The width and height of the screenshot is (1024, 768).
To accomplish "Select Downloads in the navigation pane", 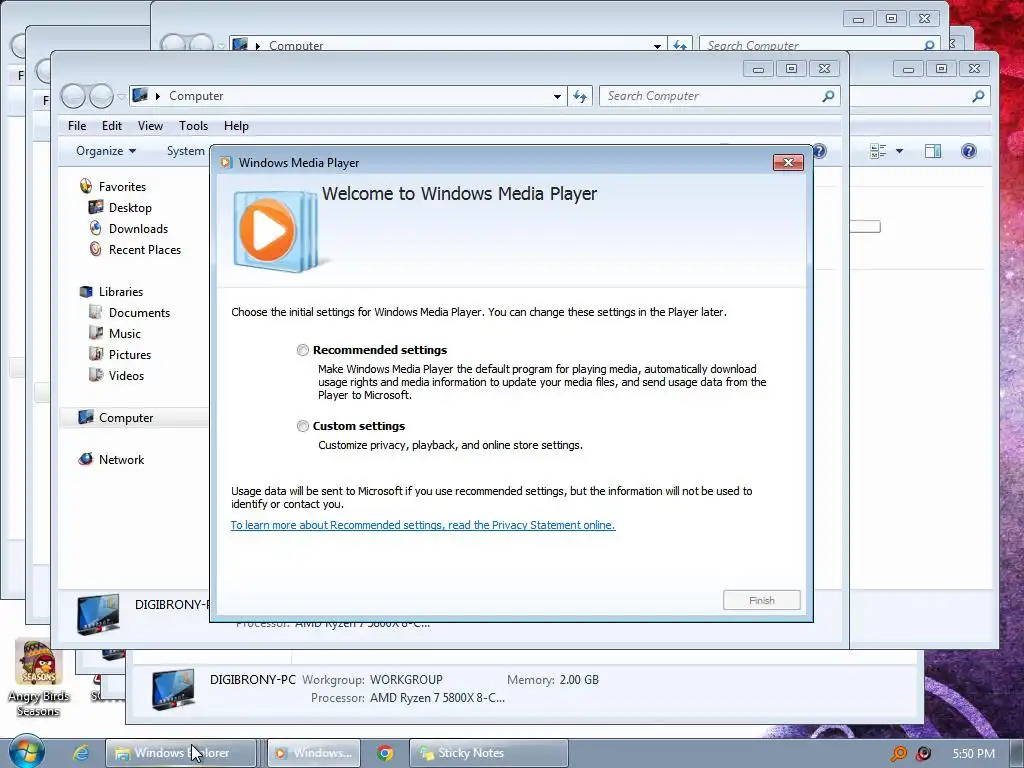I will (138, 229).
